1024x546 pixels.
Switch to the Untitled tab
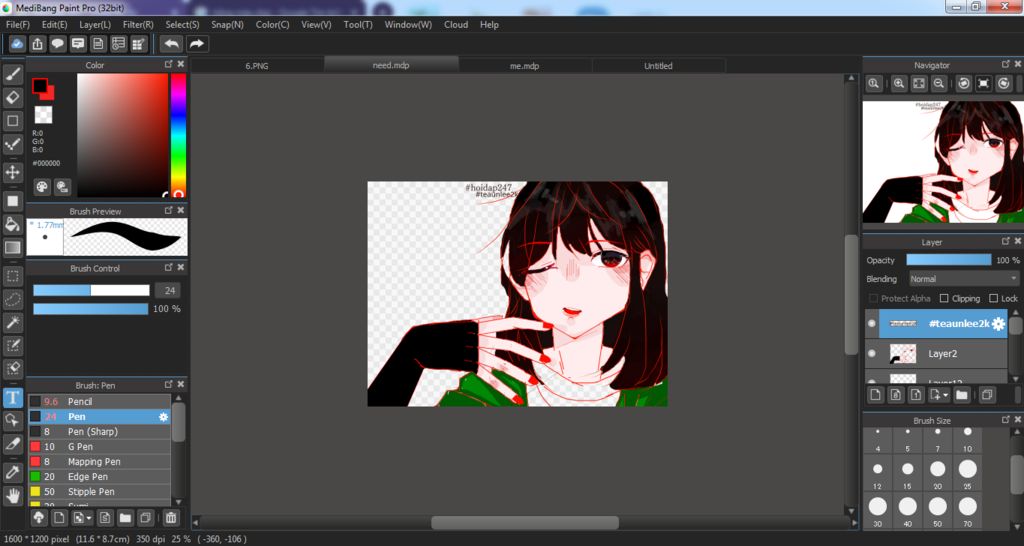coord(658,65)
